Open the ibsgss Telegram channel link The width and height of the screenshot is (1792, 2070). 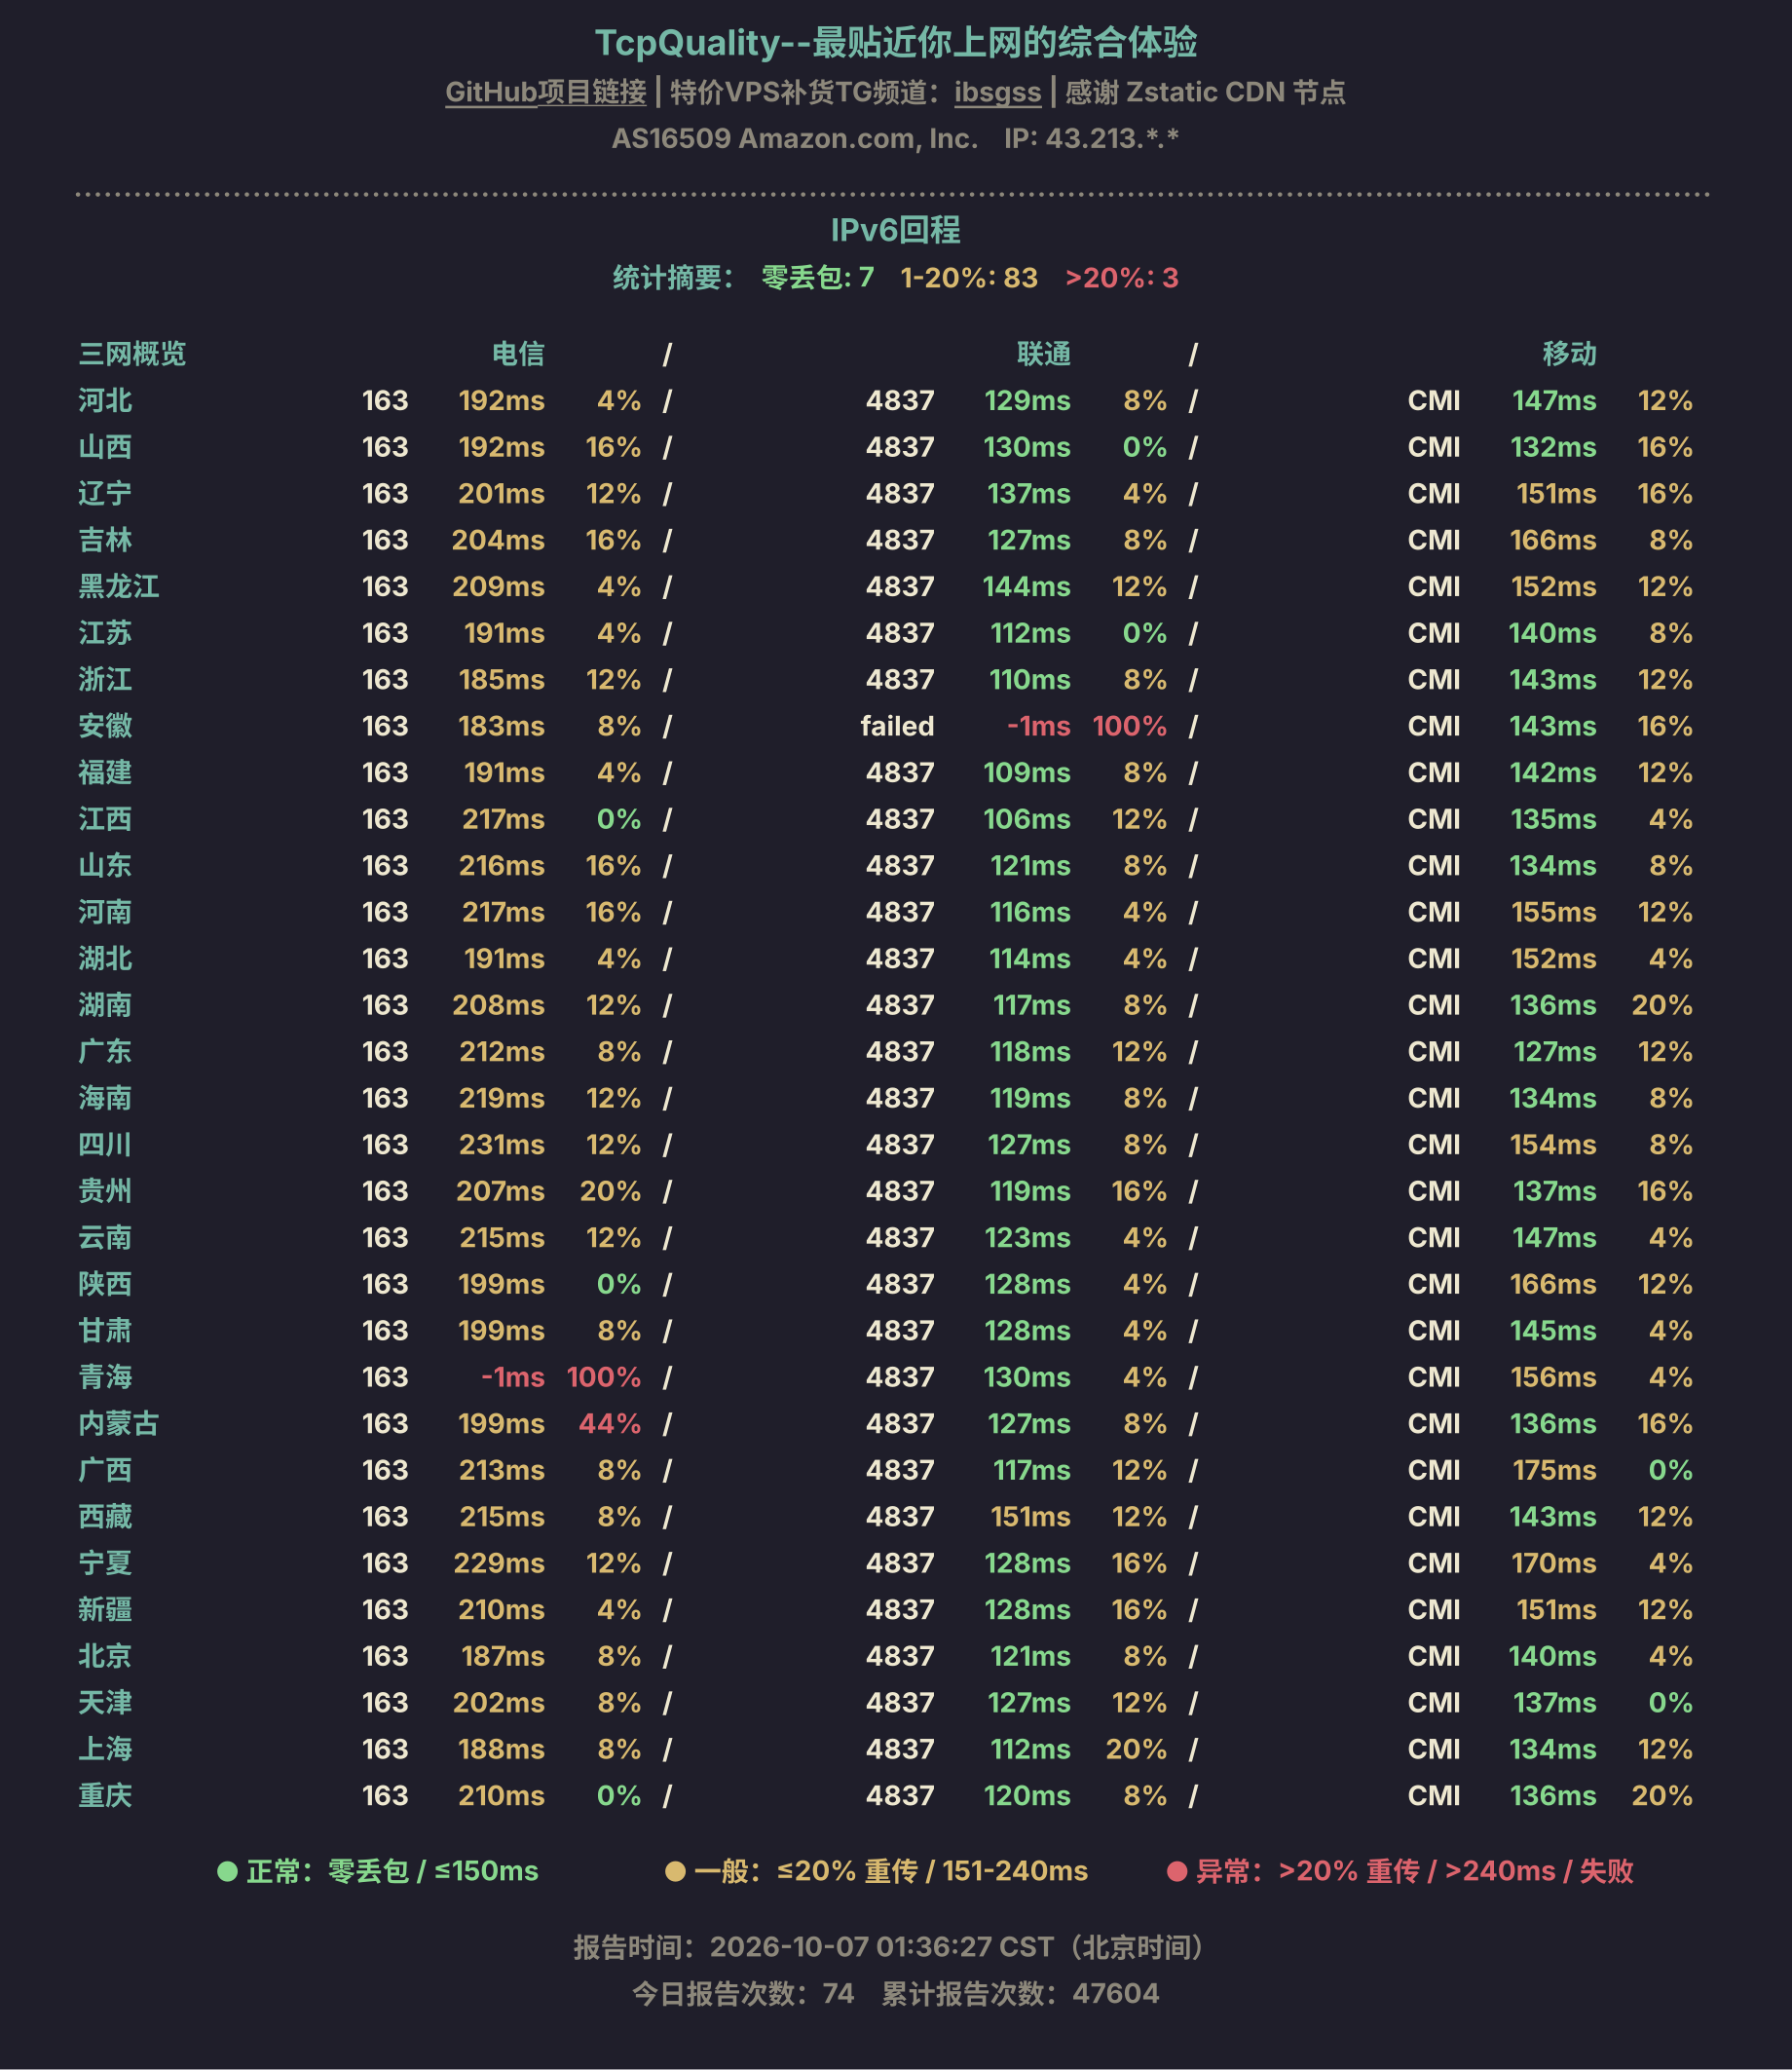point(997,92)
